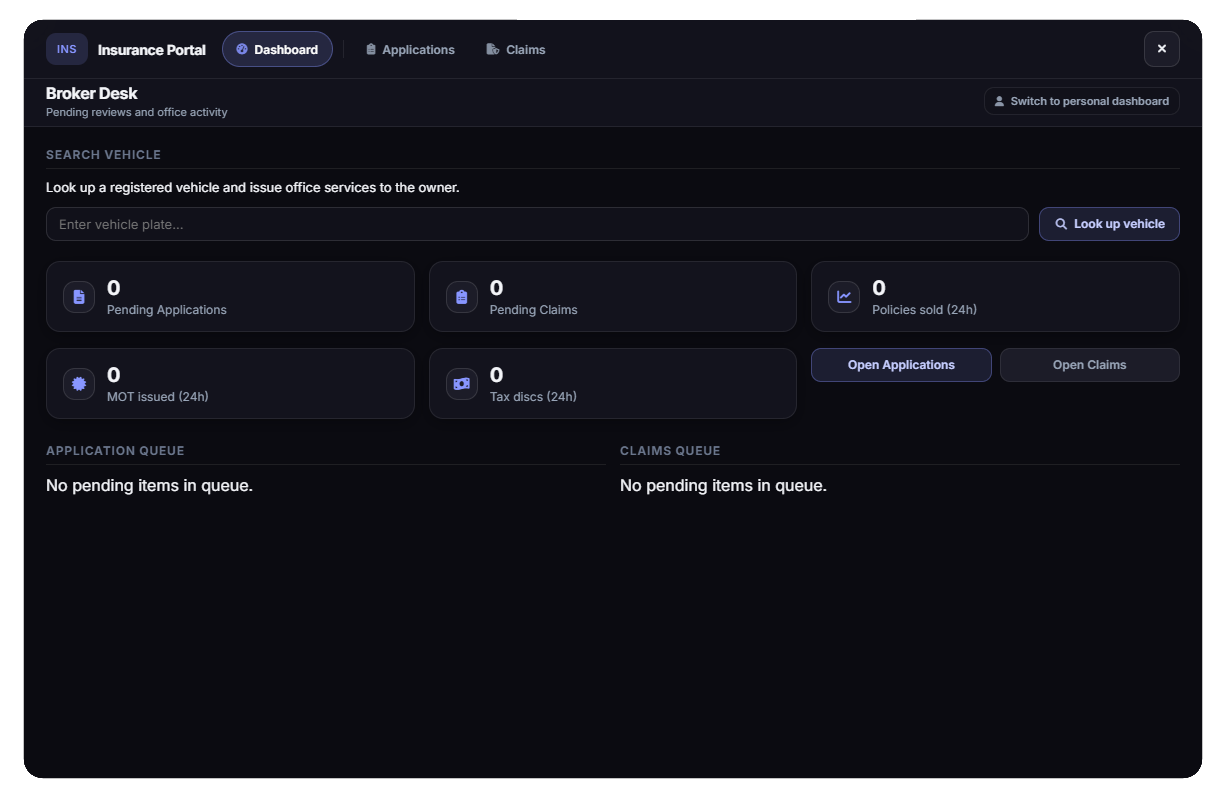Click the gauge icon in Dashboard tab
This screenshot has height=800, width=1227.
tap(242, 49)
